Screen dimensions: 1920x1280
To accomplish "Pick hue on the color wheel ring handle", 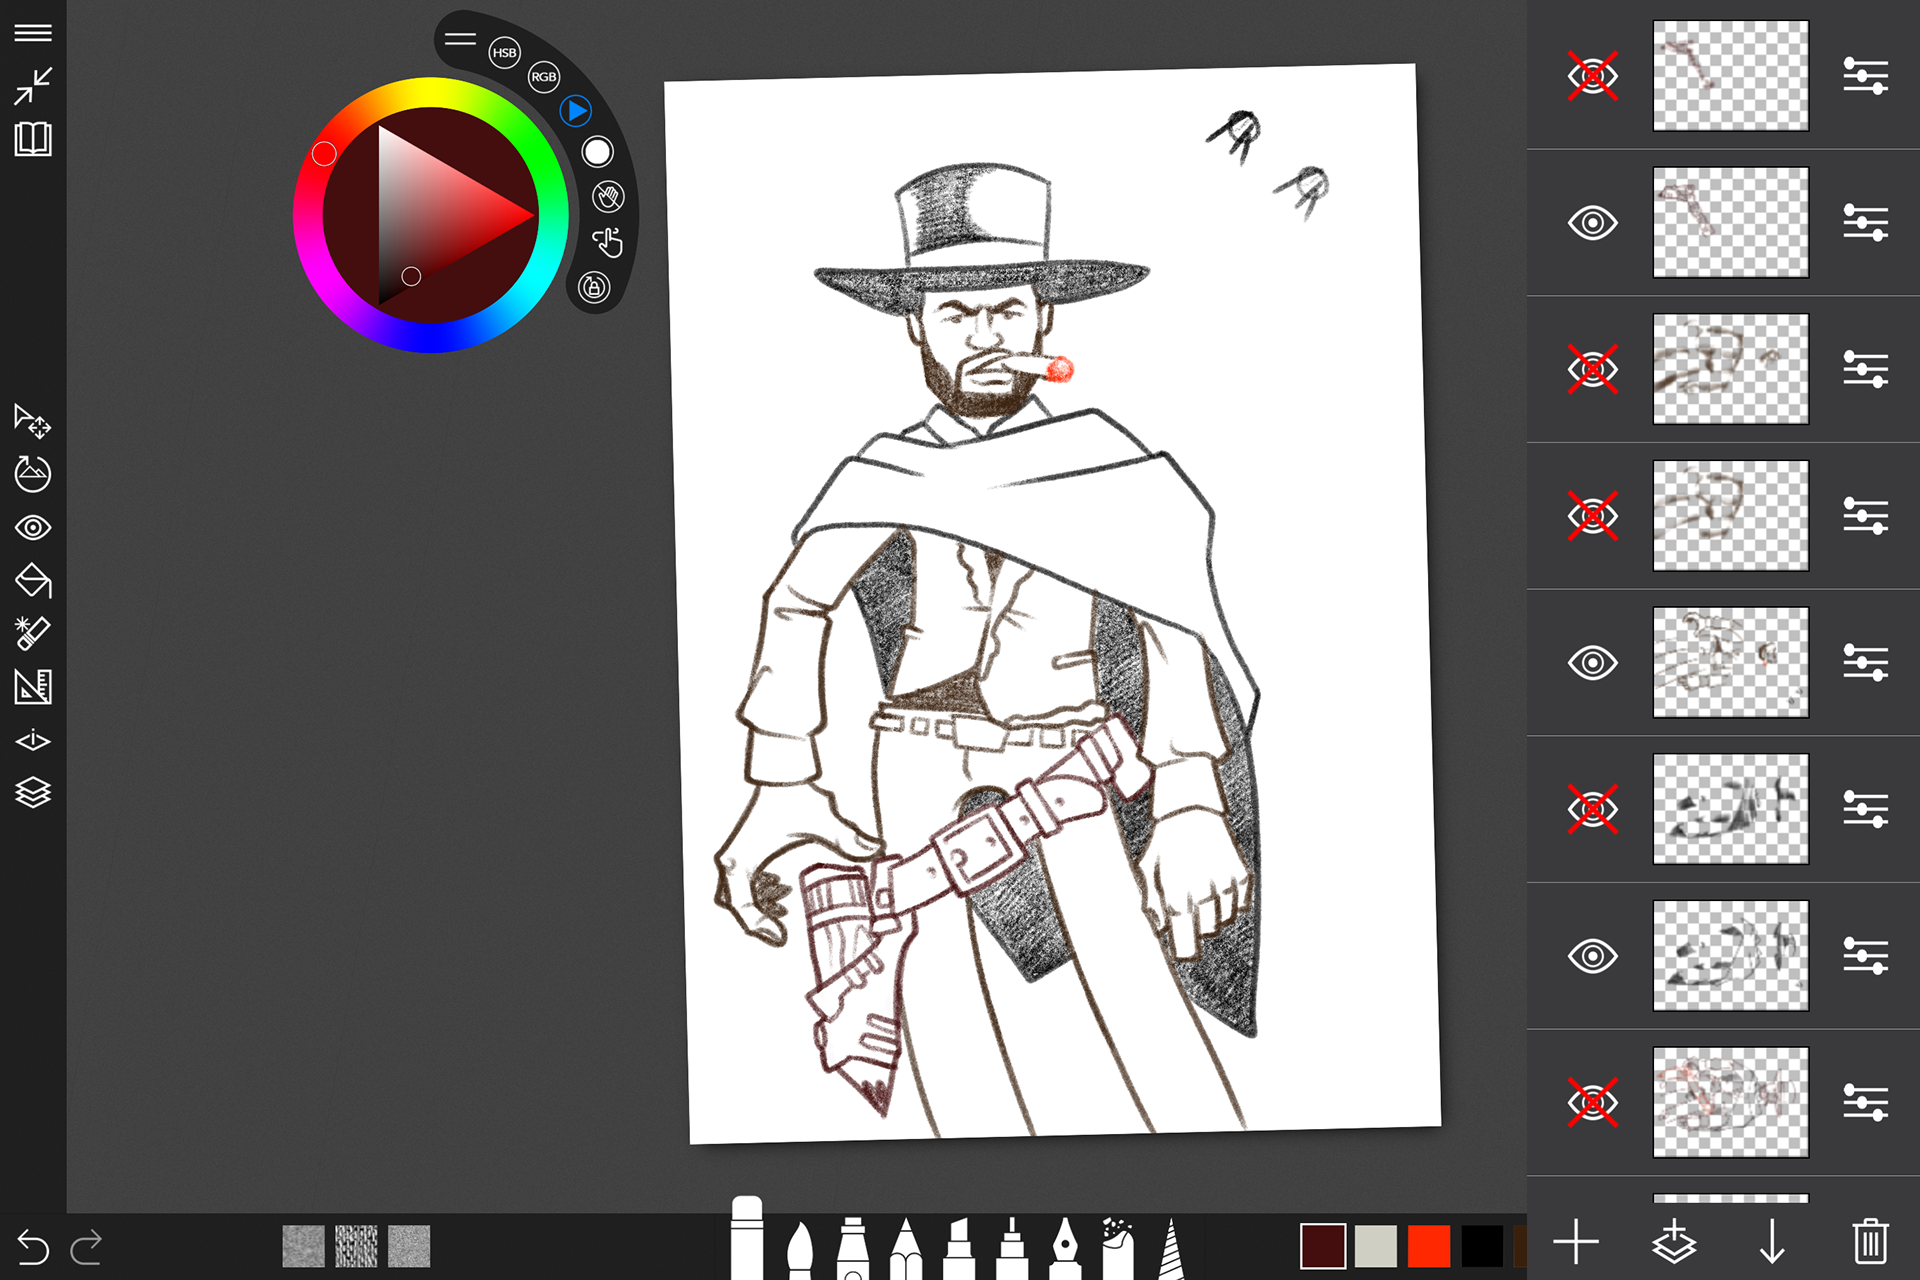I will tap(324, 154).
